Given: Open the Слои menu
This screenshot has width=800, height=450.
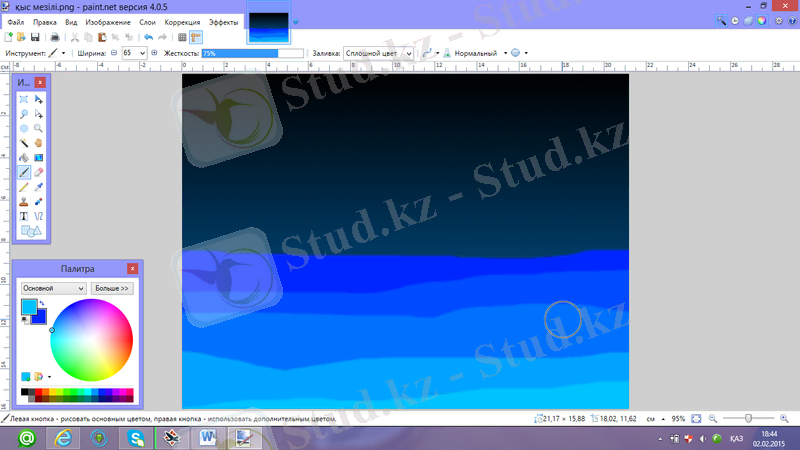Looking at the screenshot, I should 146,21.
